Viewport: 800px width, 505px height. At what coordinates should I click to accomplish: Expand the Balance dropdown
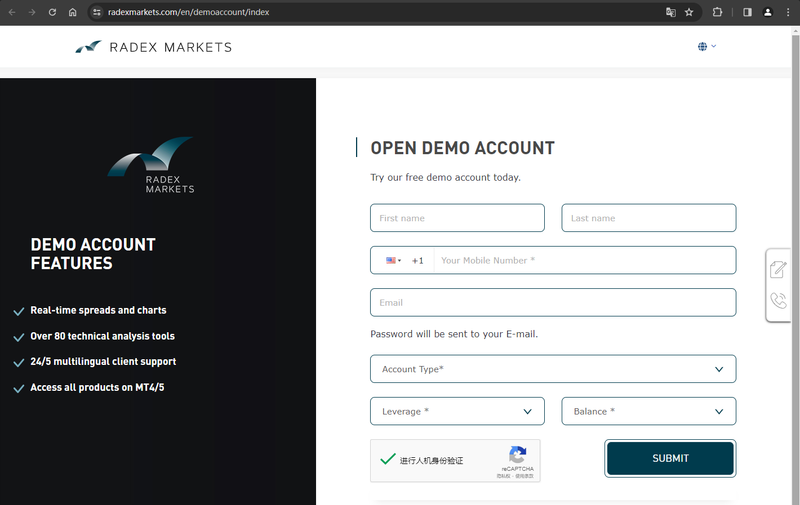point(648,411)
